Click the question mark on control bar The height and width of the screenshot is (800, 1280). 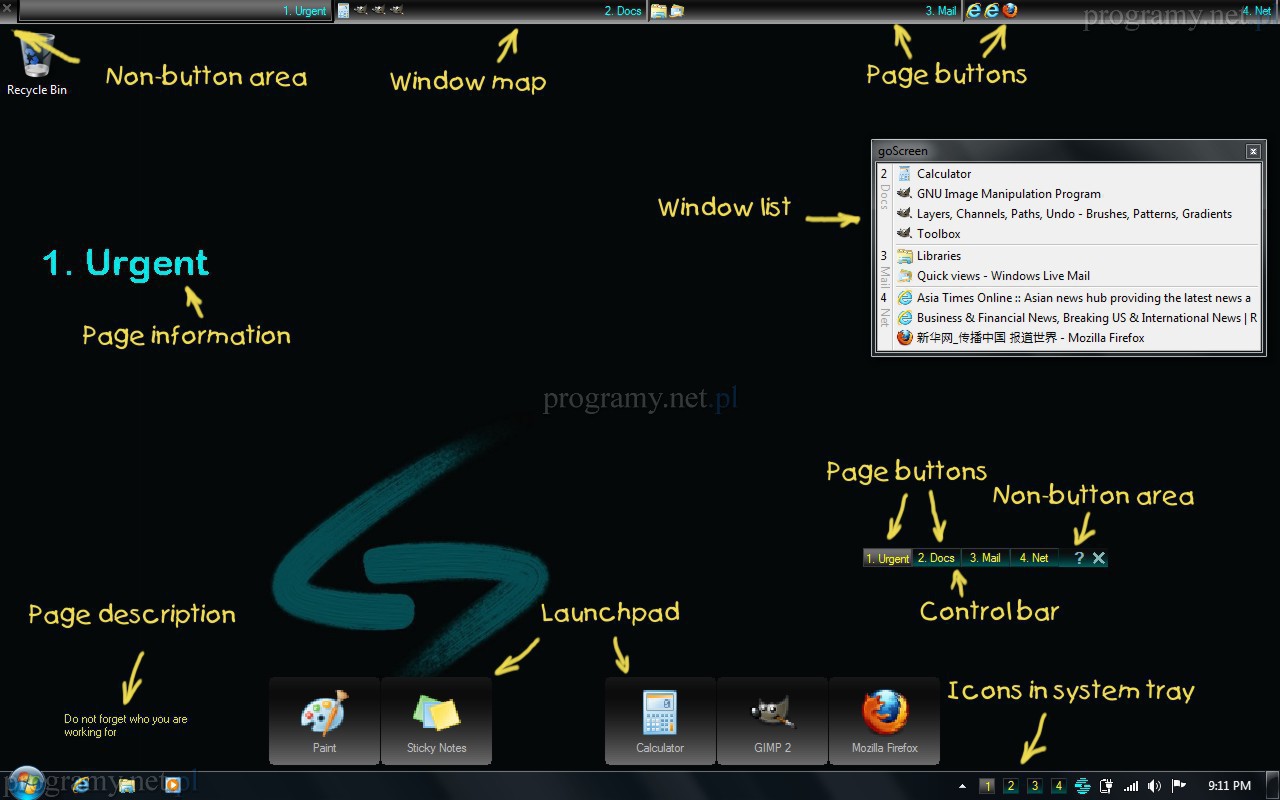point(1079,558)
